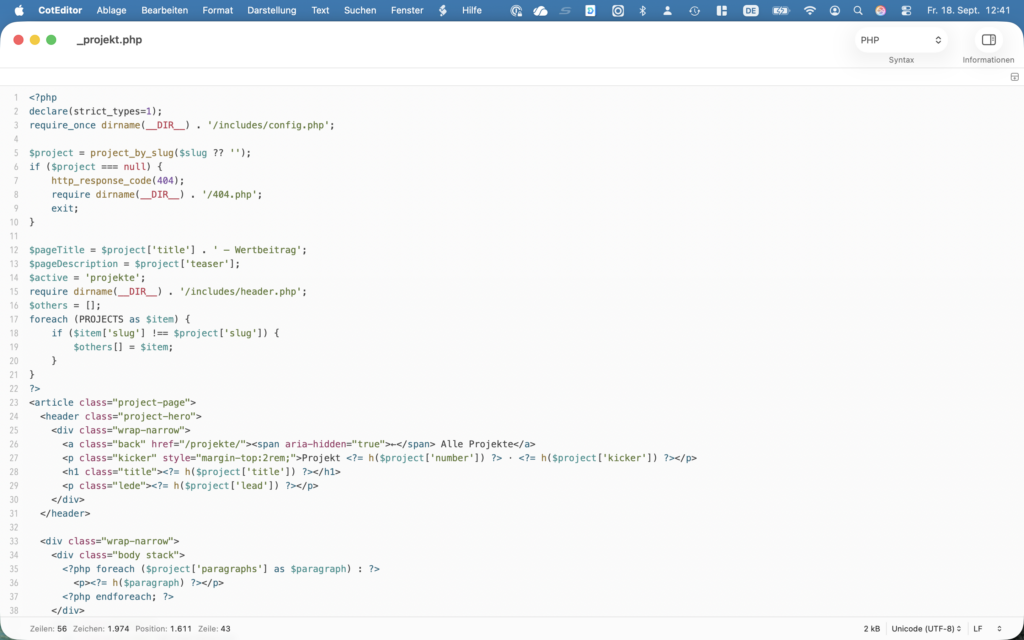Click the foreach (PROJECTS as $item) line

(110, 319)
